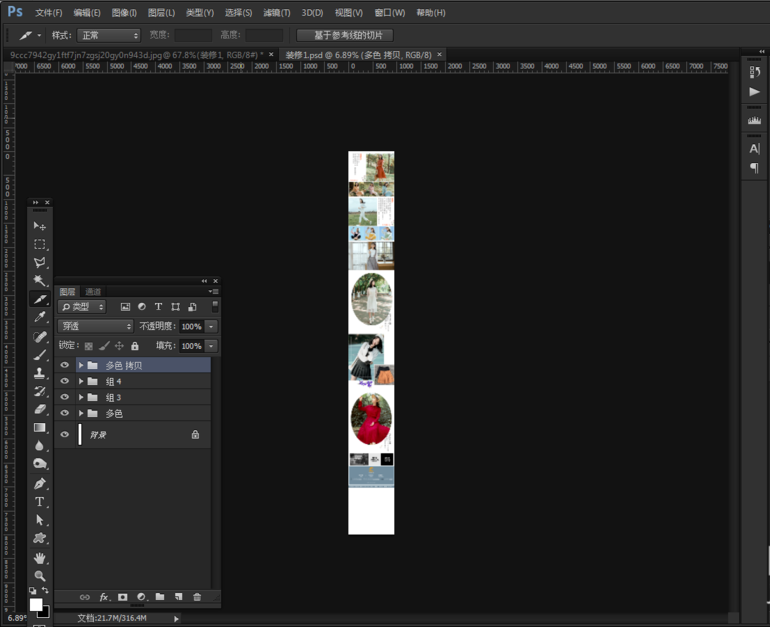Pick the Magic Wand tool

point(40,281)
